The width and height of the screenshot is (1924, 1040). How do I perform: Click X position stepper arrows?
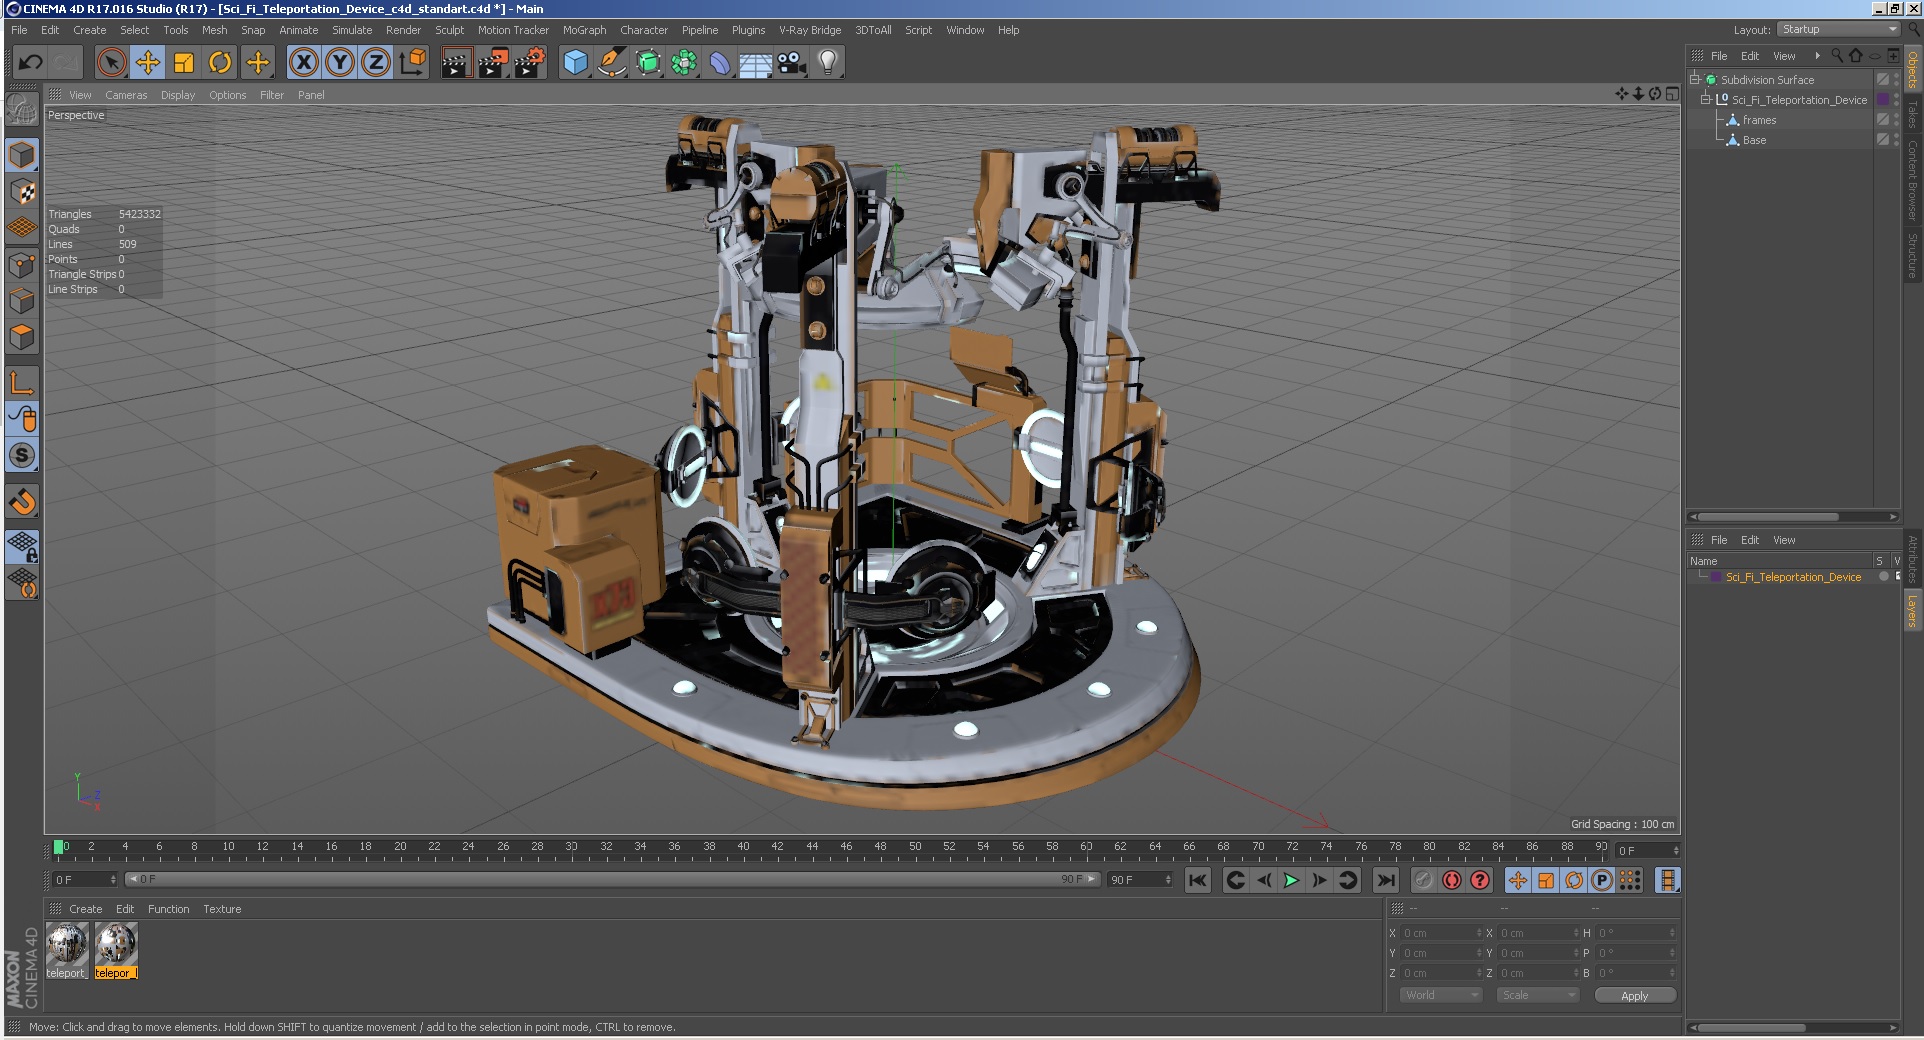(1479, 933)
